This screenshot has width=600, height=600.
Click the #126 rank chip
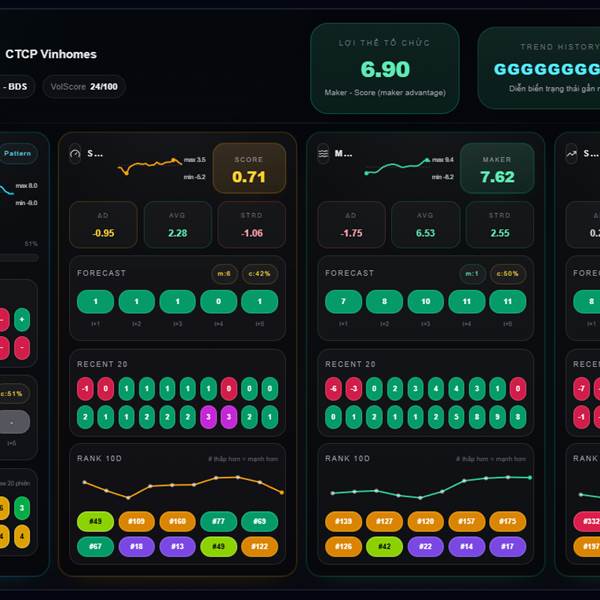343,546
